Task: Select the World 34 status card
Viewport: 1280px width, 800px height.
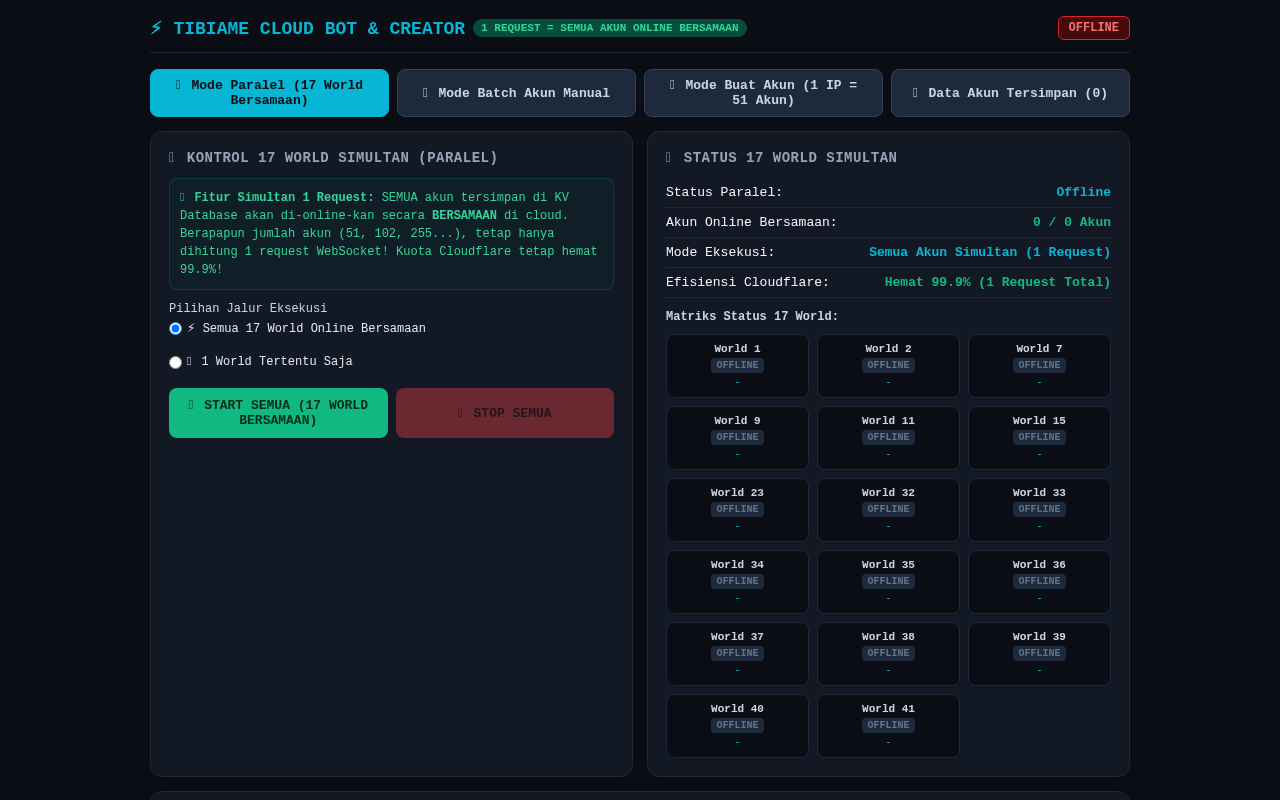Action: [737, 582]
